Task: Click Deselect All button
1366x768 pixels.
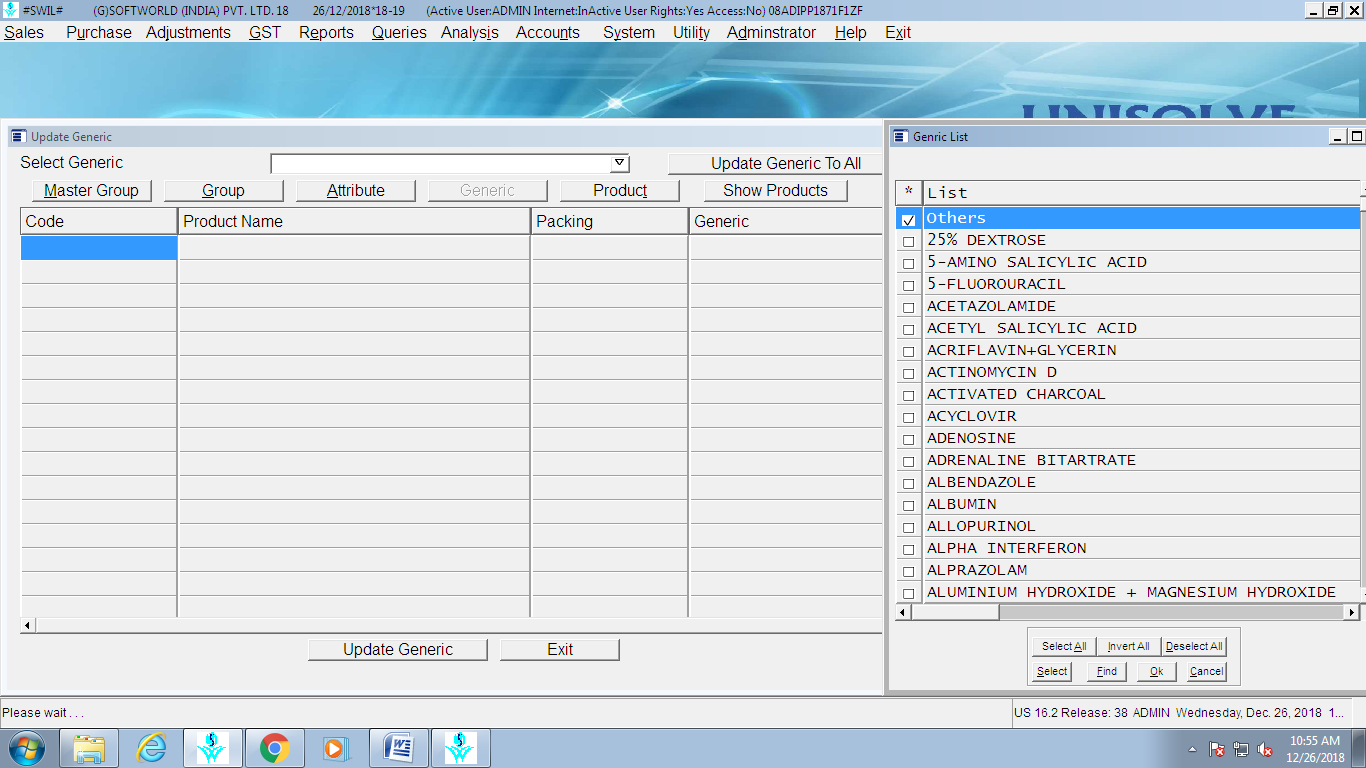Action: pyautogui.click(x=1194, y=646)
